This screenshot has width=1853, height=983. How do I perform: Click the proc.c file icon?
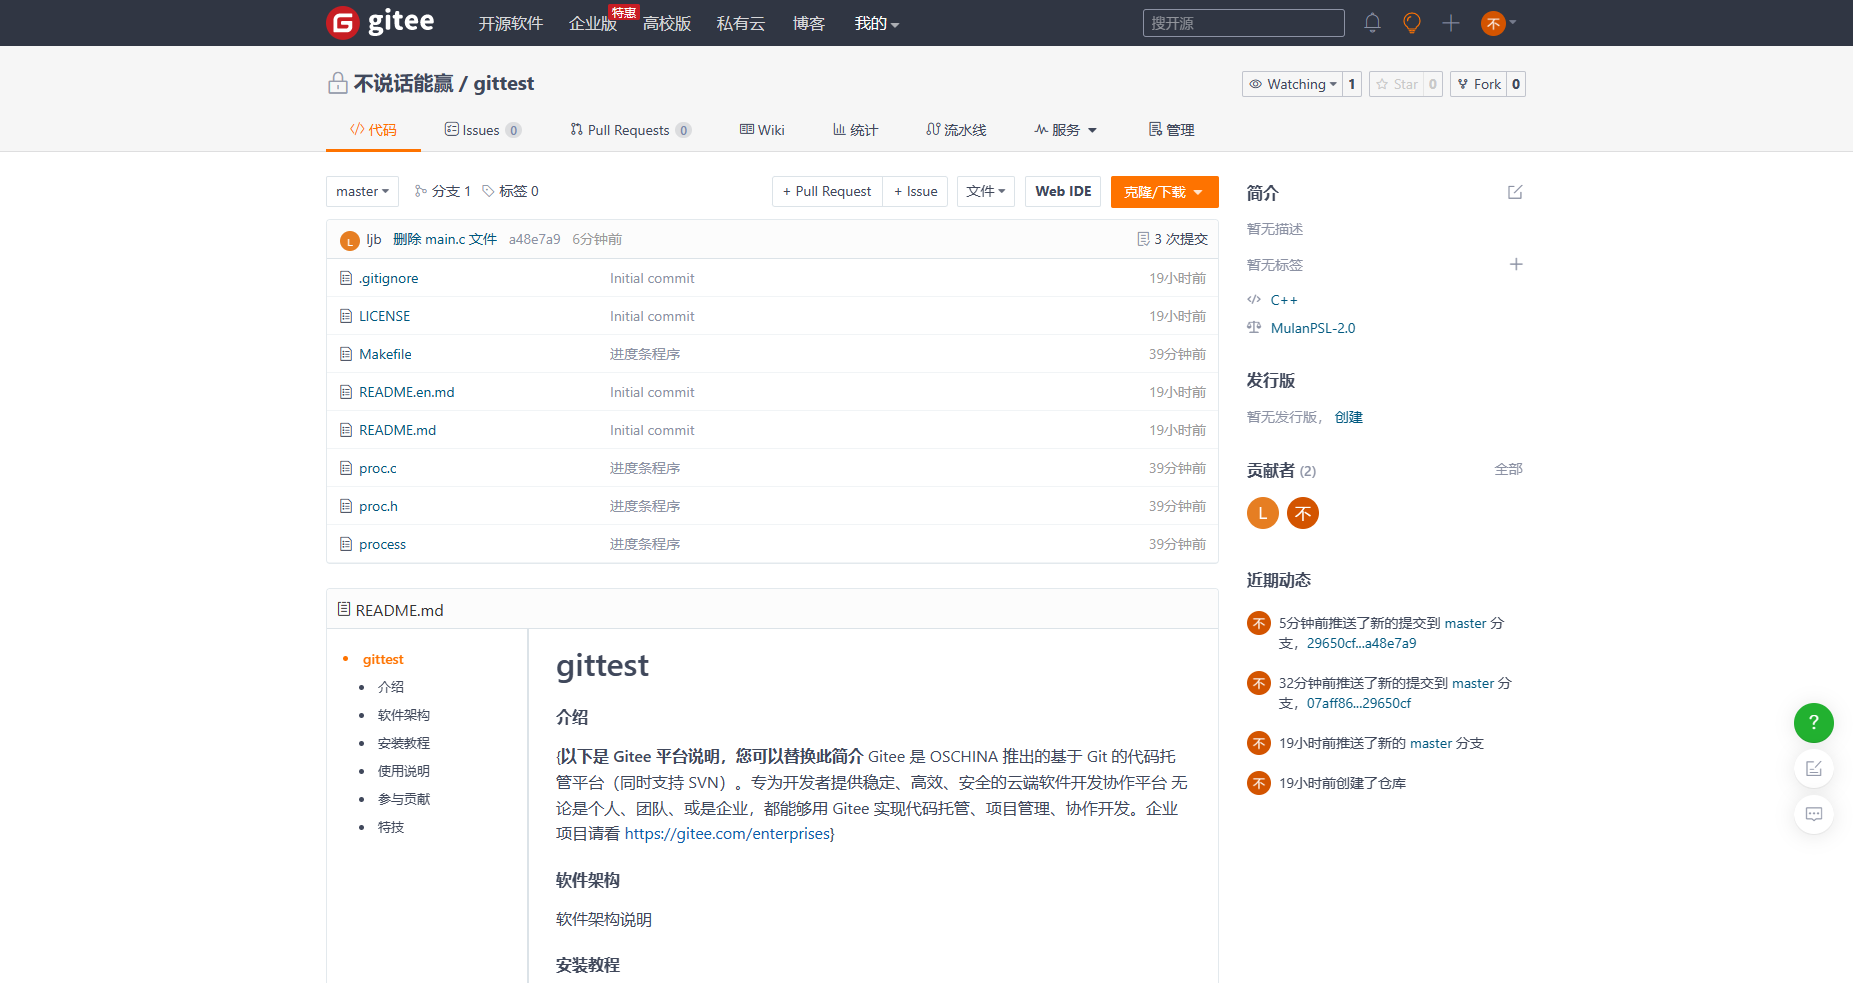click(x=346, y=468)
